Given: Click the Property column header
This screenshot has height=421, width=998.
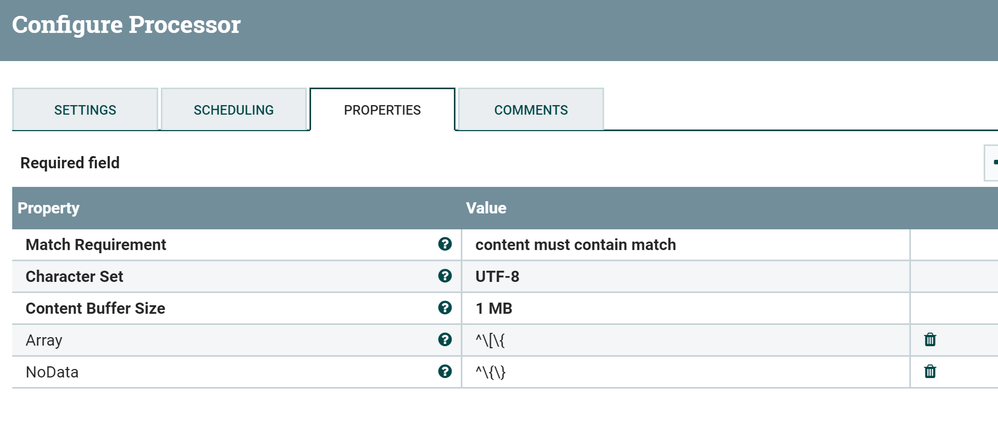Looking at the screenshot, I should point(49,208).
